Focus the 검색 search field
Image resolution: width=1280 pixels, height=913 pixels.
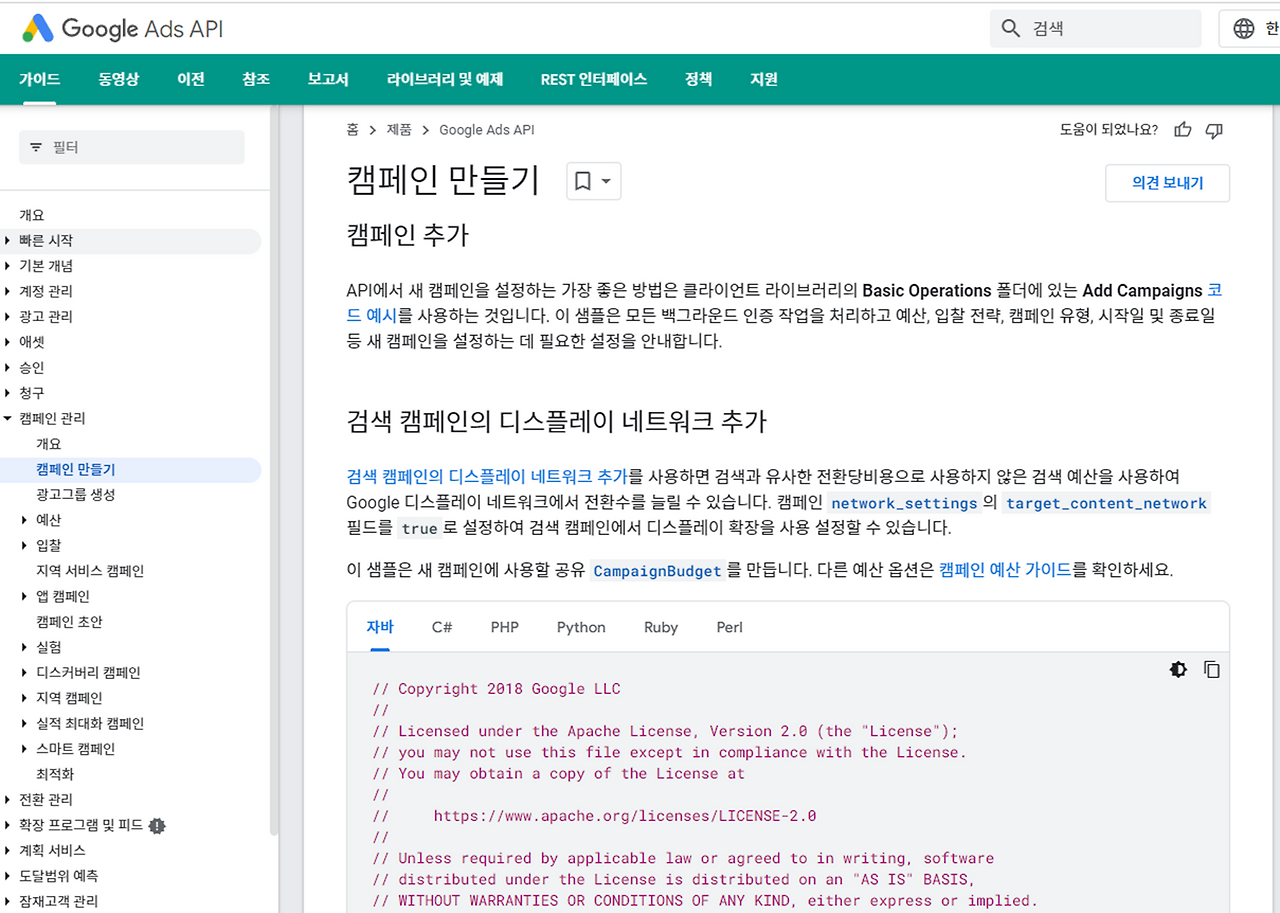(x=1095, y=28)
